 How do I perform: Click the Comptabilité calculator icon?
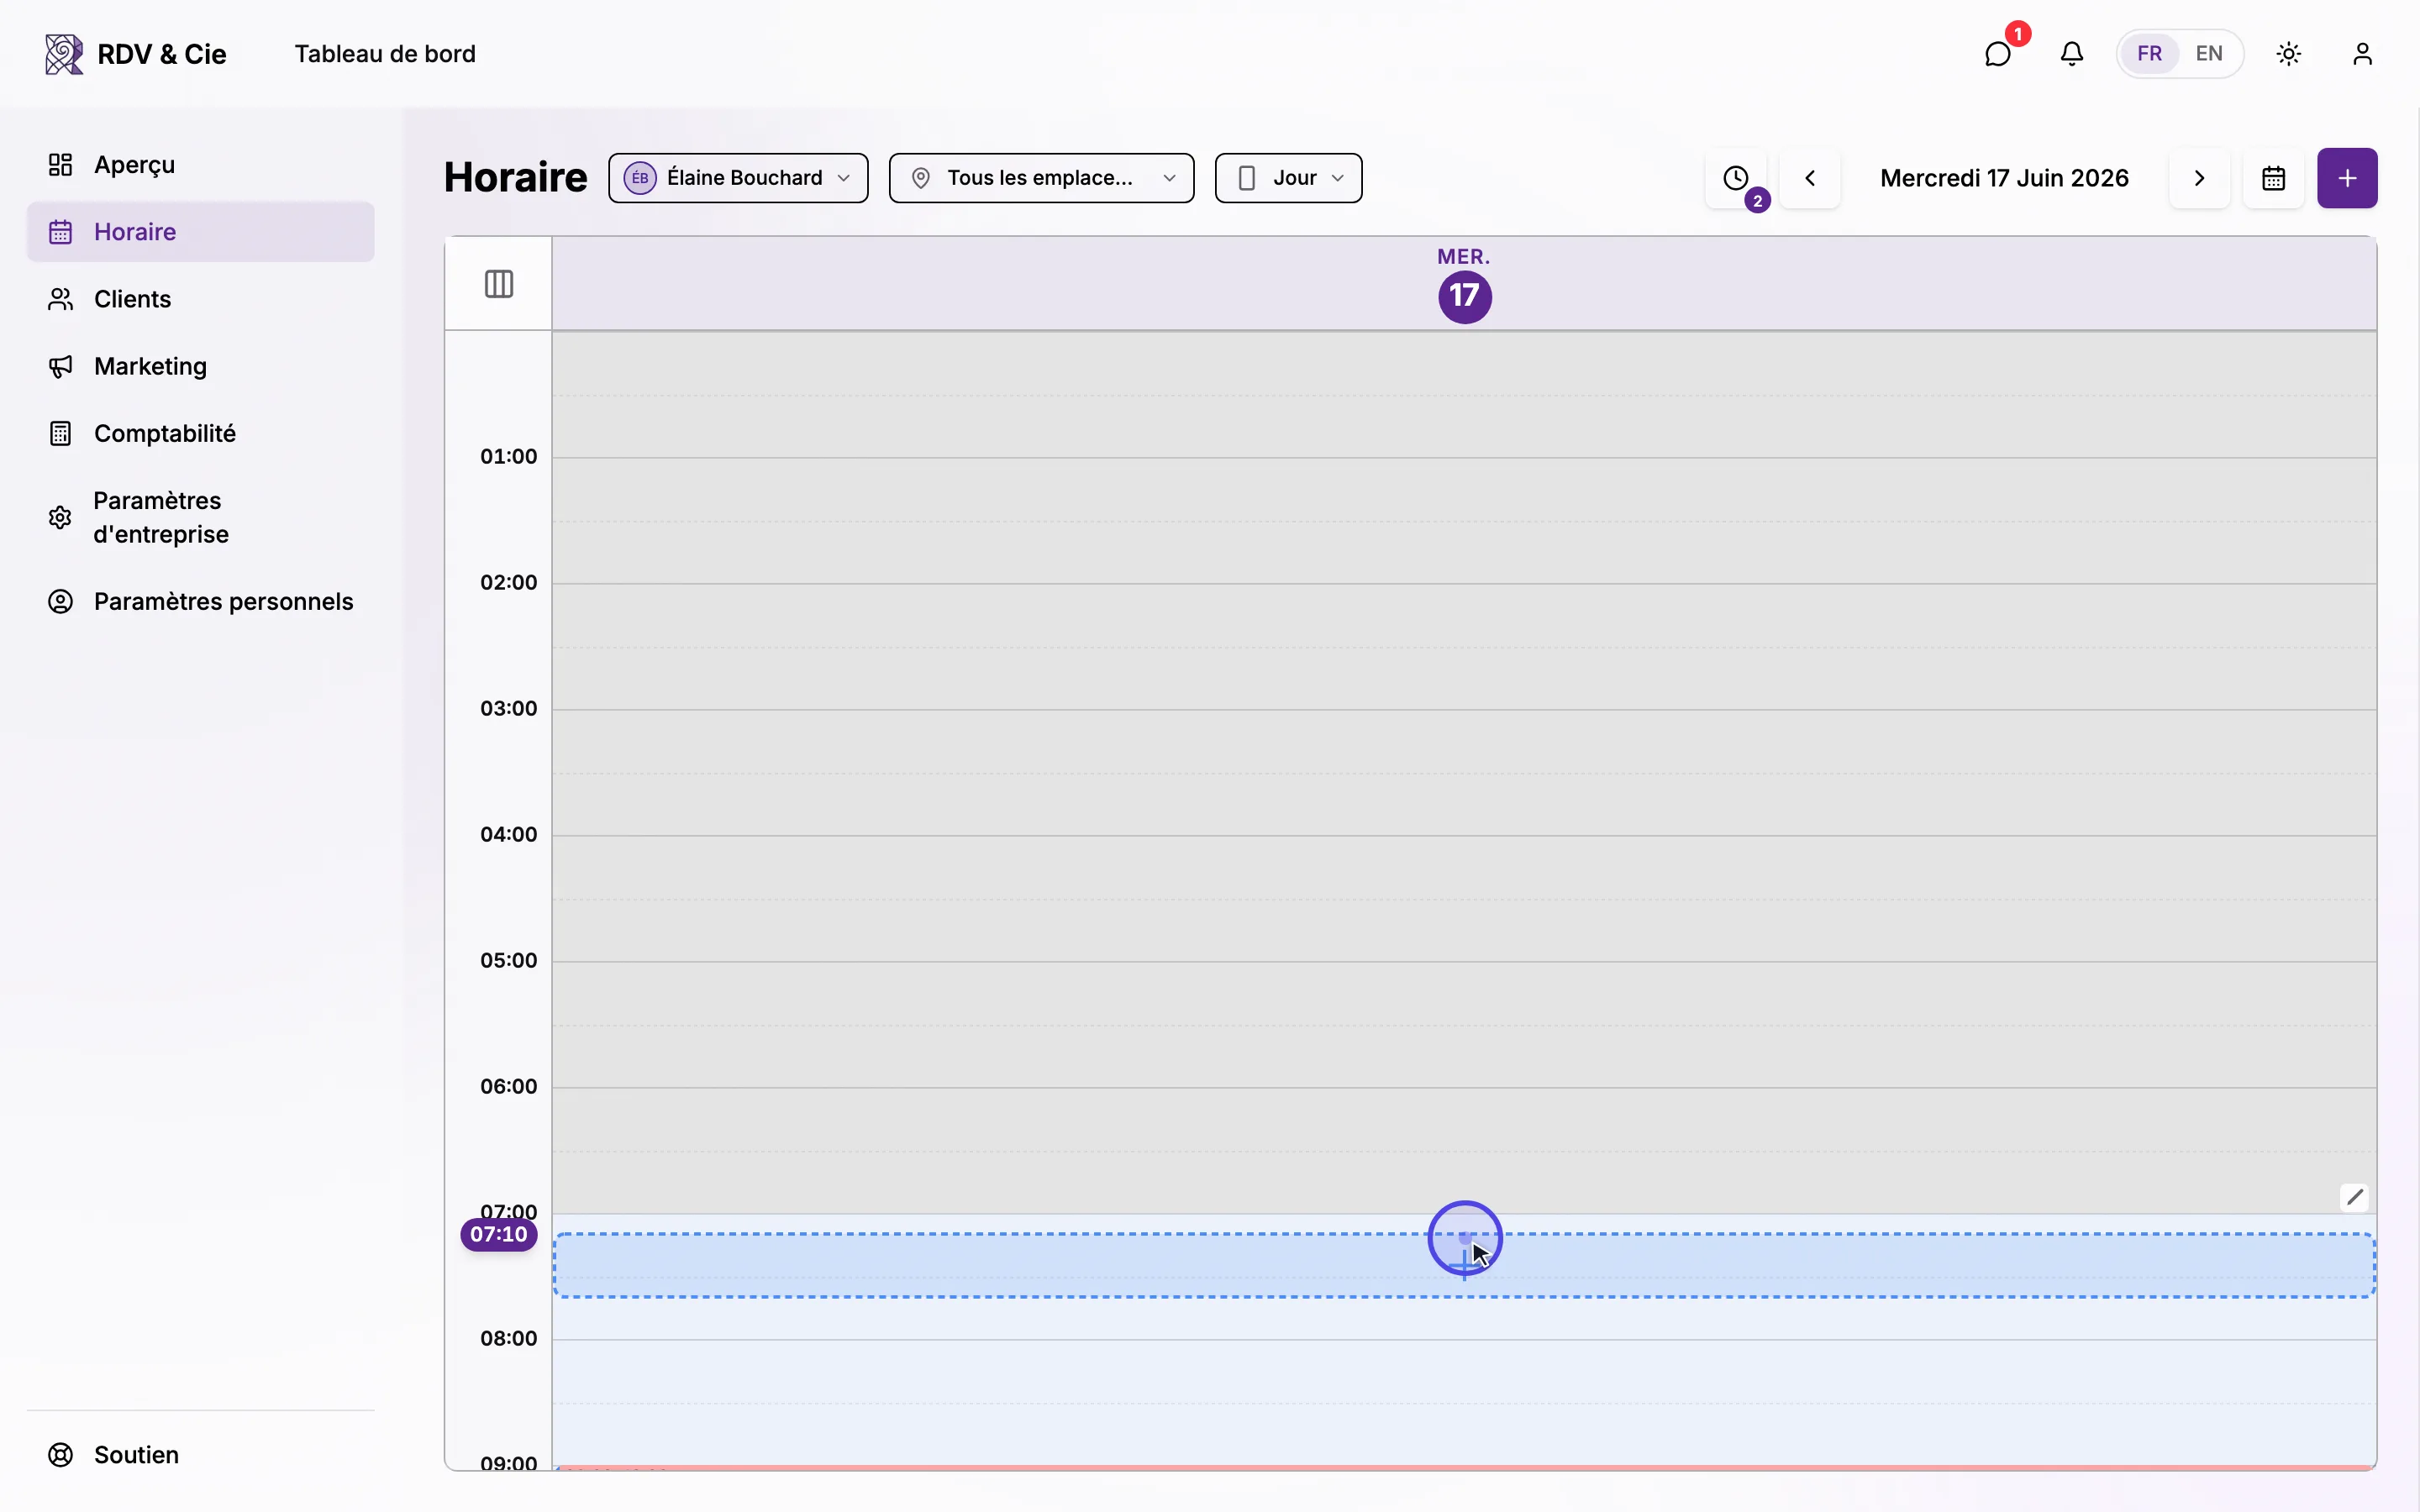coord(61,433)
